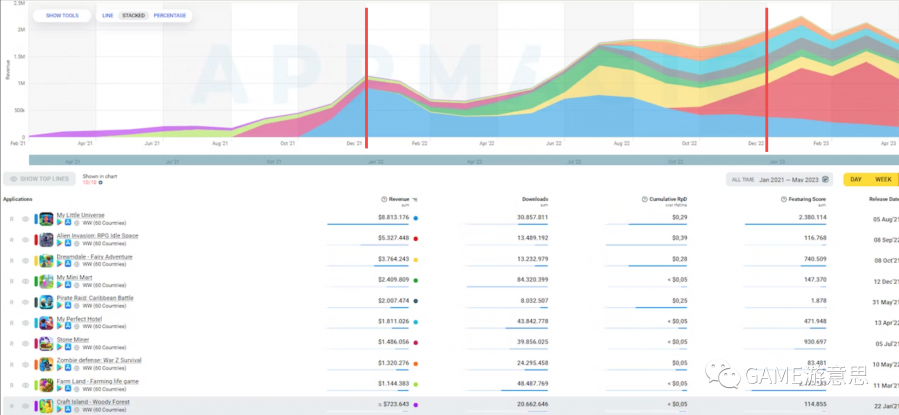Image resolution: width=899 pixels, height=415 pixels.
Task: Click help icon next to Featuring Score
Action: (783, 199)
